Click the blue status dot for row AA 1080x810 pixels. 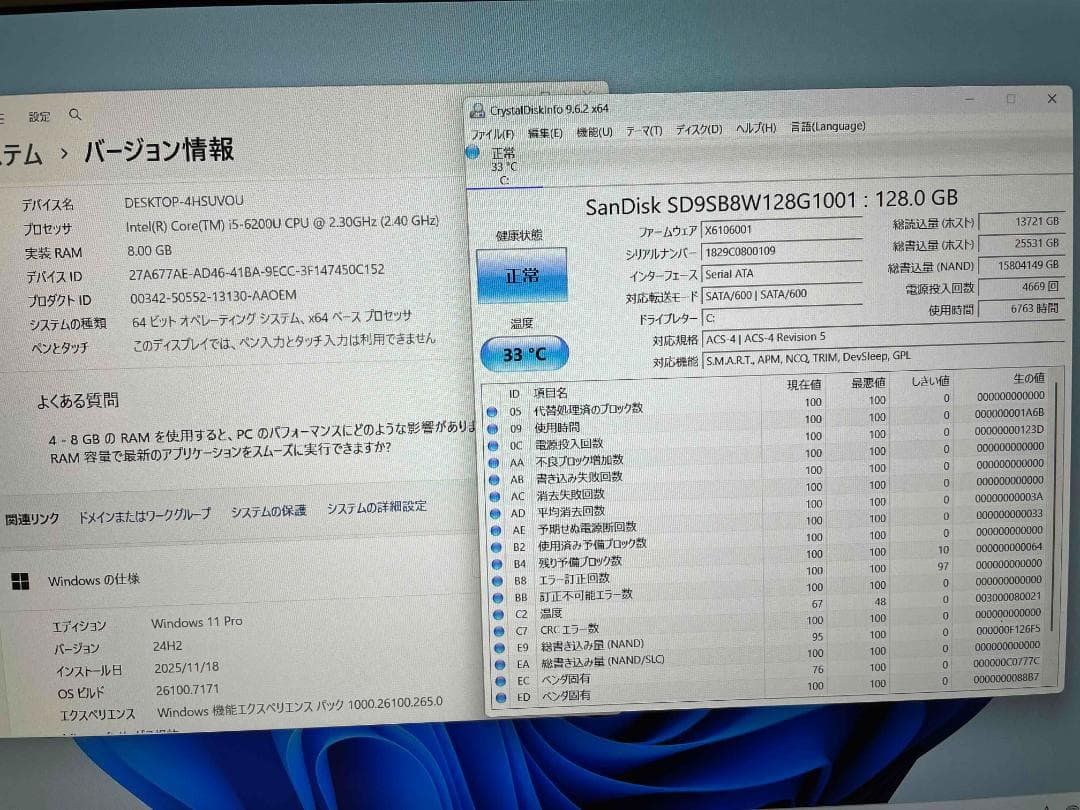tap(494, 463)
